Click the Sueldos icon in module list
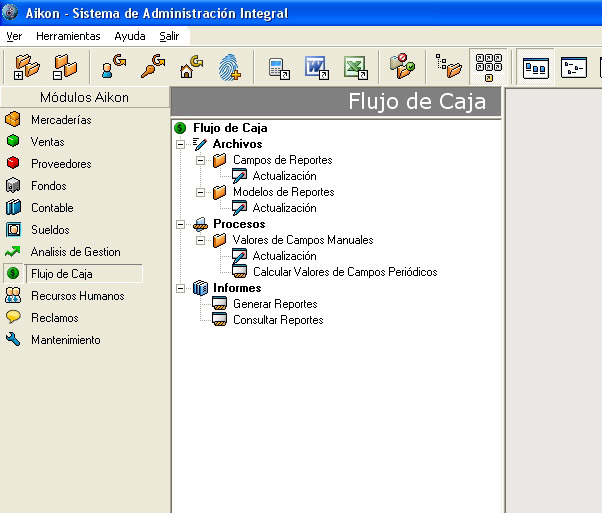 (x=13, y=230)
